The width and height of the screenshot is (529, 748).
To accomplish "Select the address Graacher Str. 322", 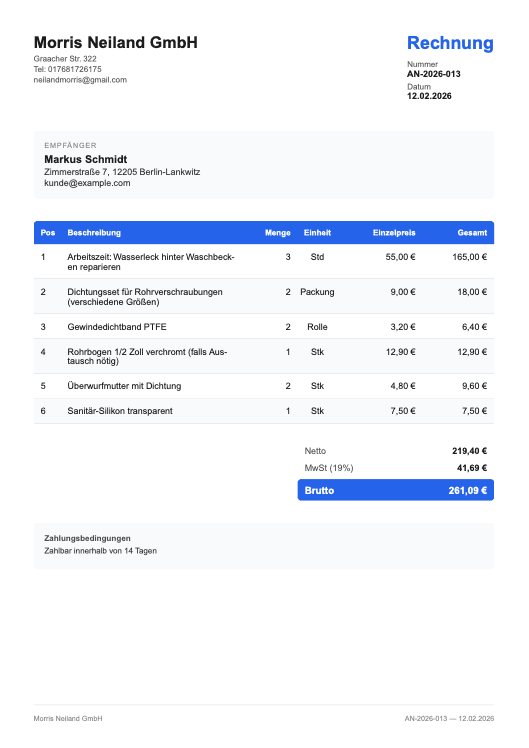I will [65, 59].
